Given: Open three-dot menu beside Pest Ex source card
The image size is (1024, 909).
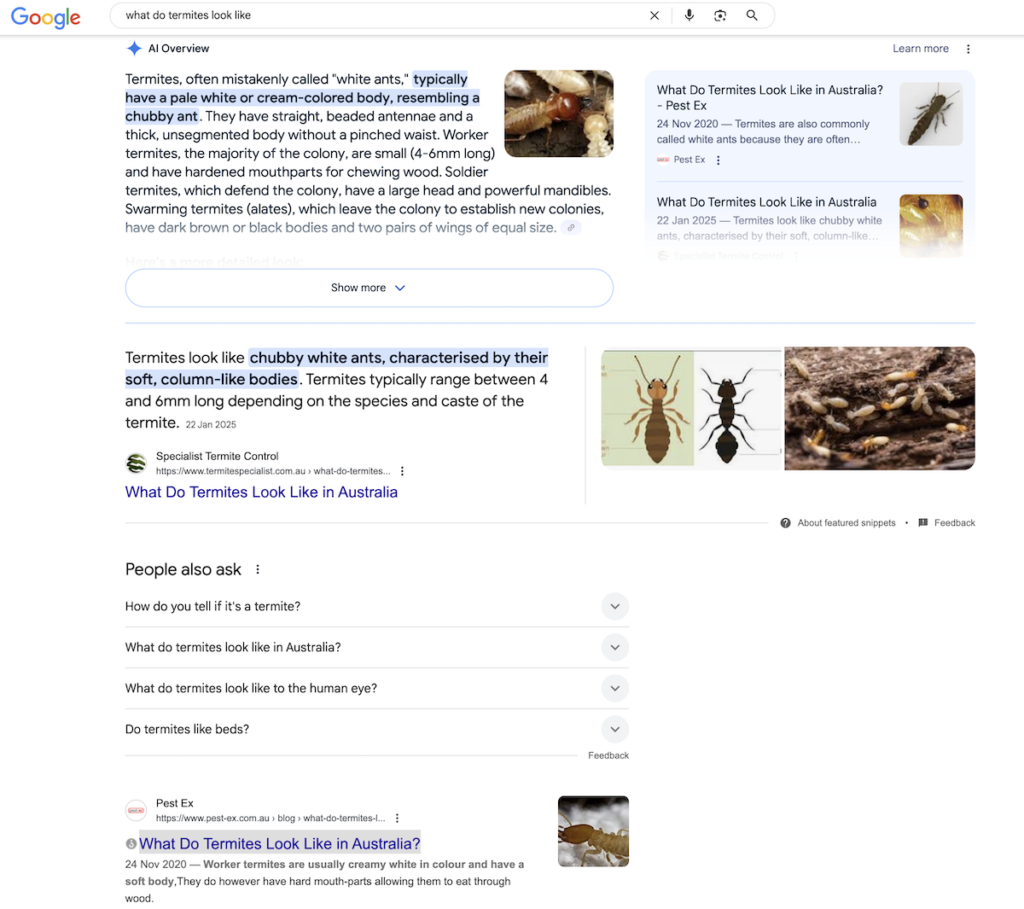Looking at the screenshot, I should (718, 160).
